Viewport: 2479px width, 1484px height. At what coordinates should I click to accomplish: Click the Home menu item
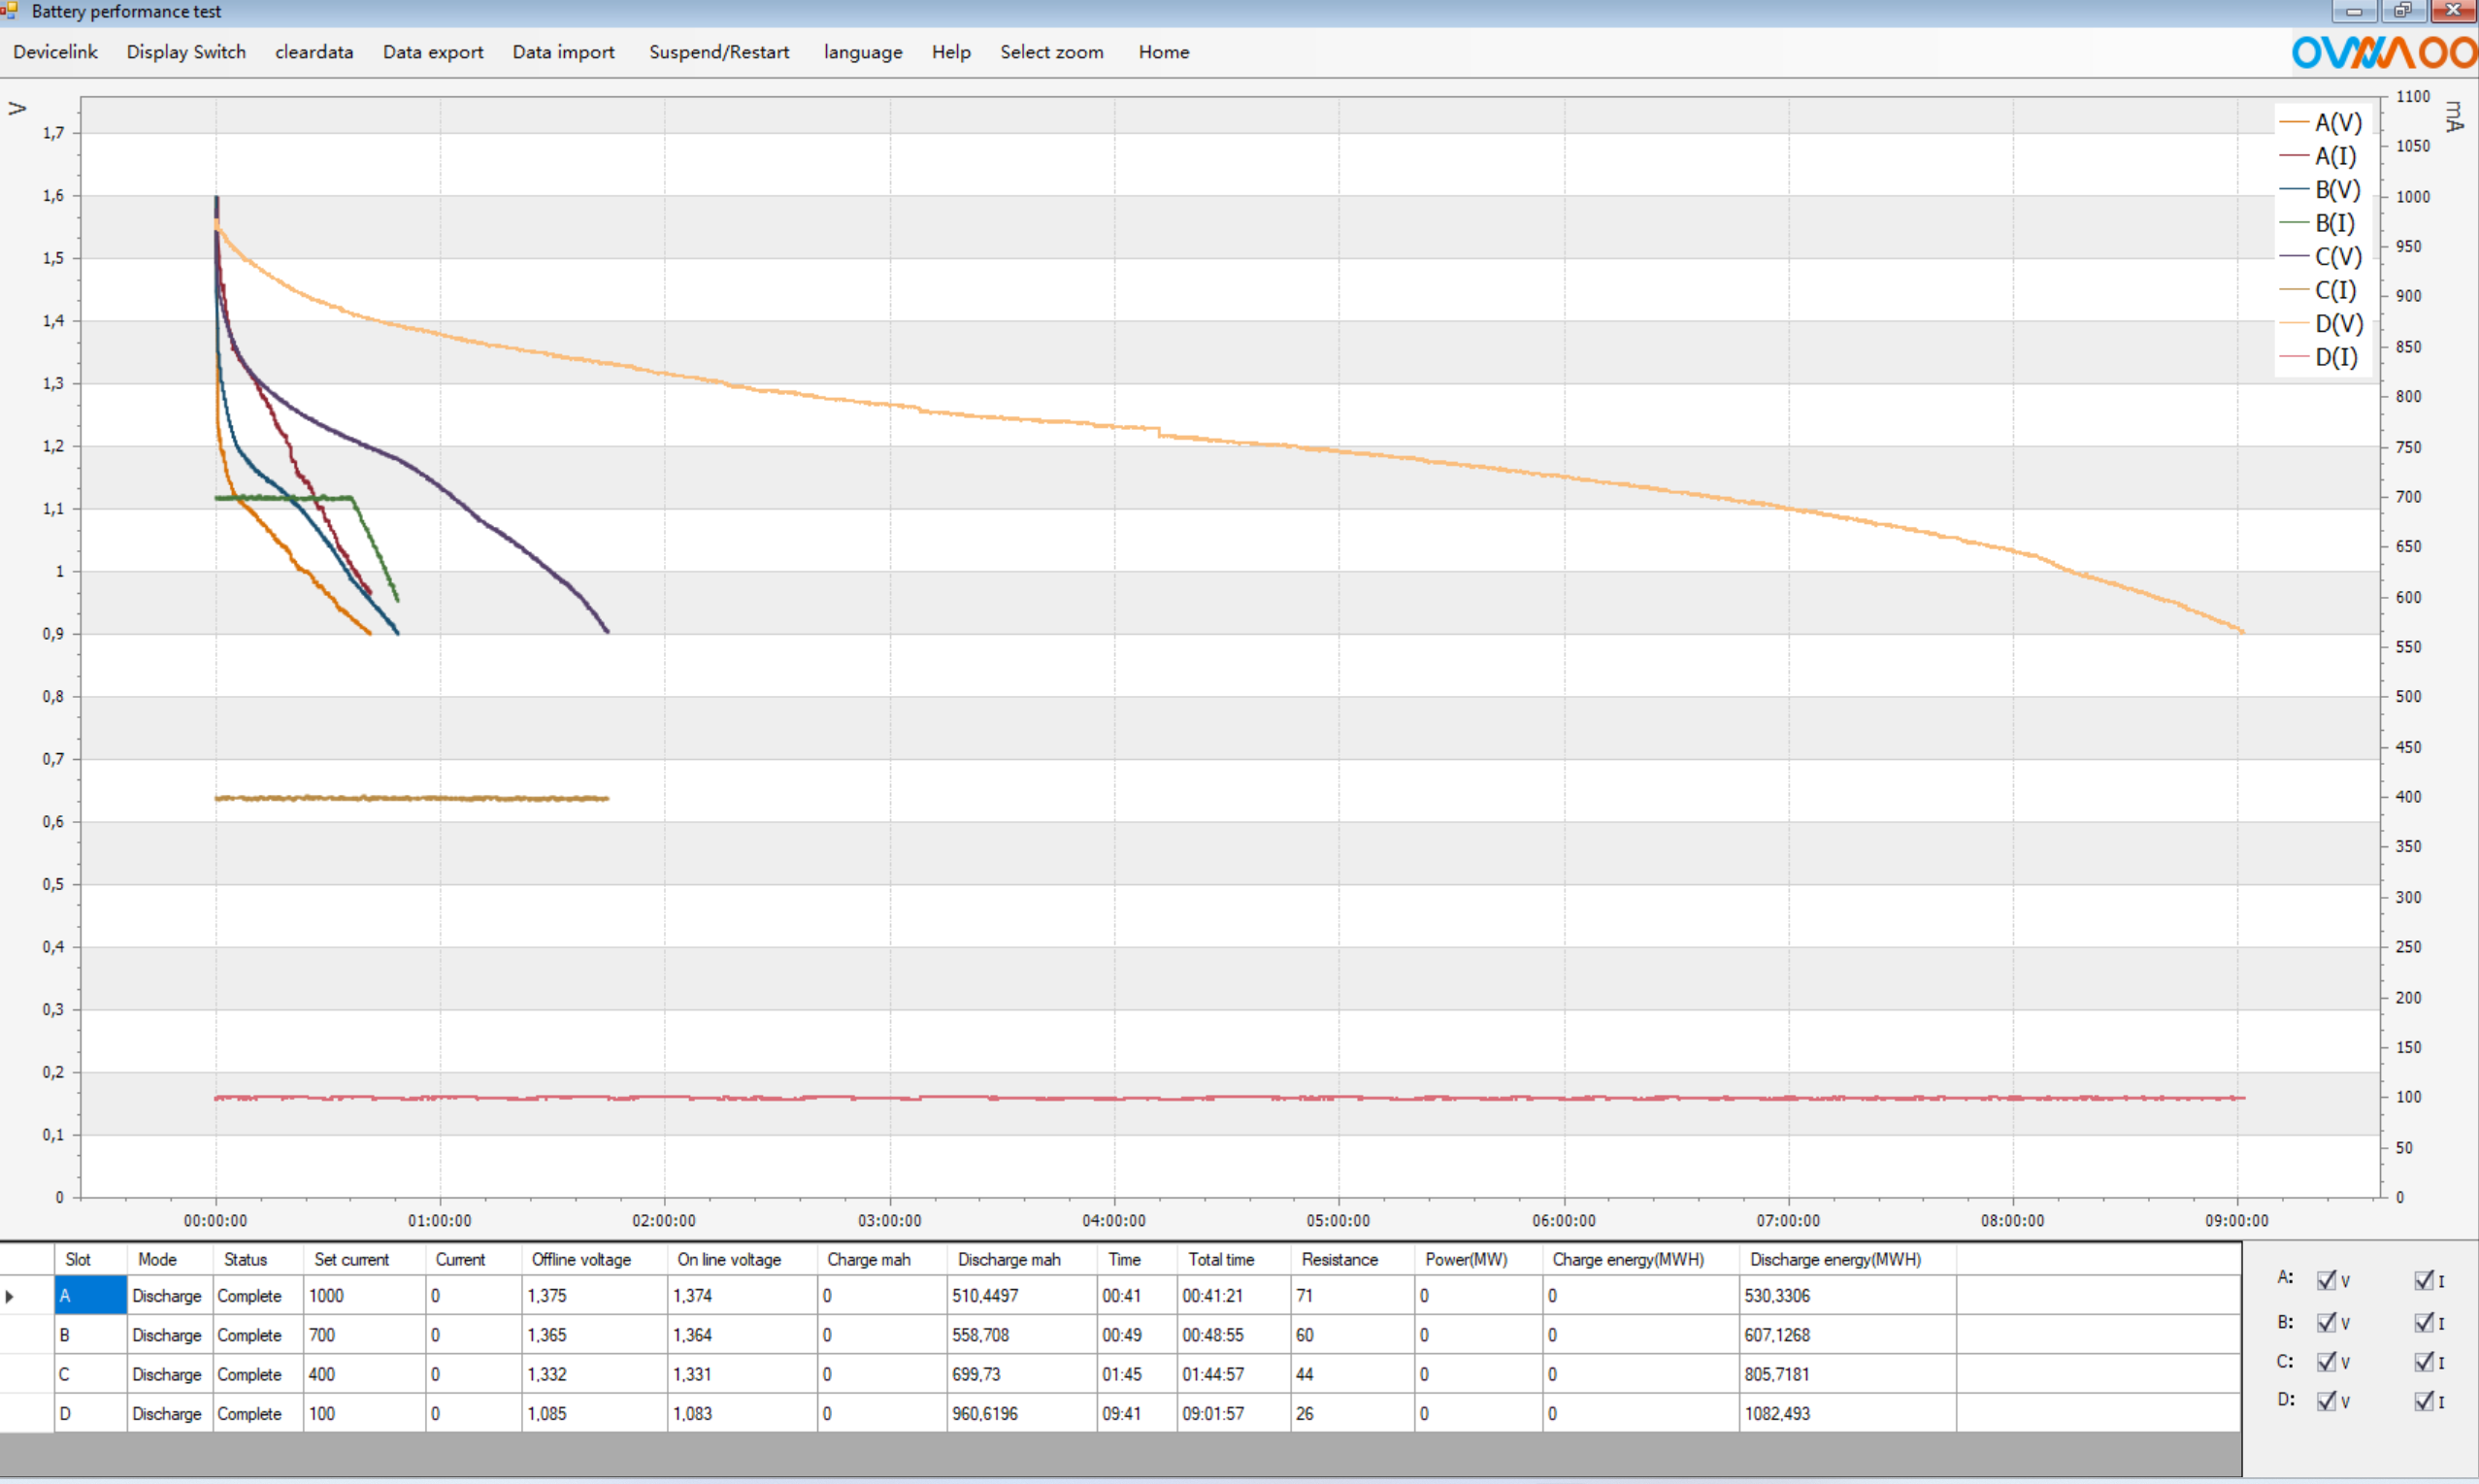[1163, 52]
